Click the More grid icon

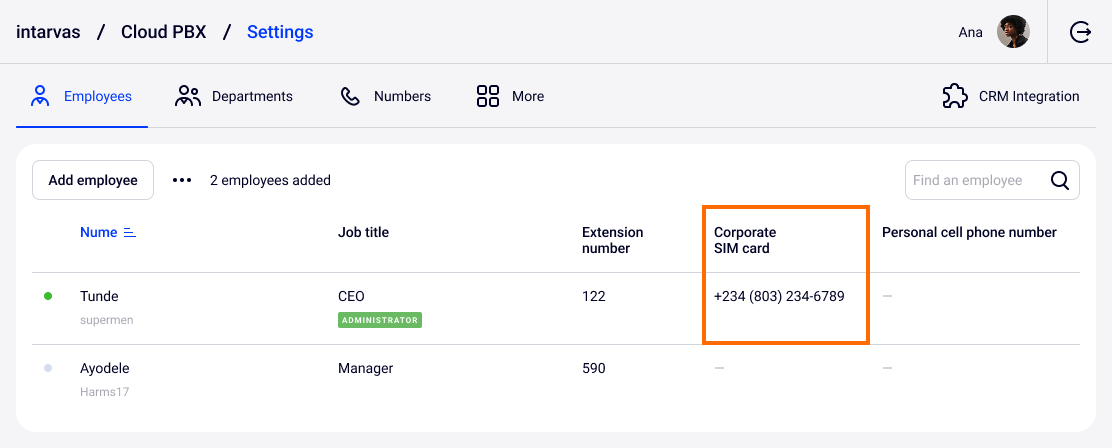point(488,96)
